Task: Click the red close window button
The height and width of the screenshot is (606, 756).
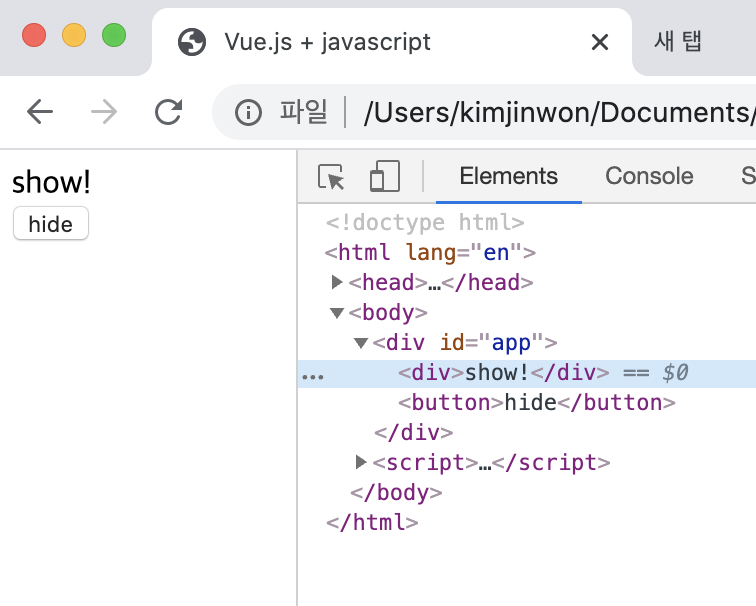Action: (x=34, y=35)
